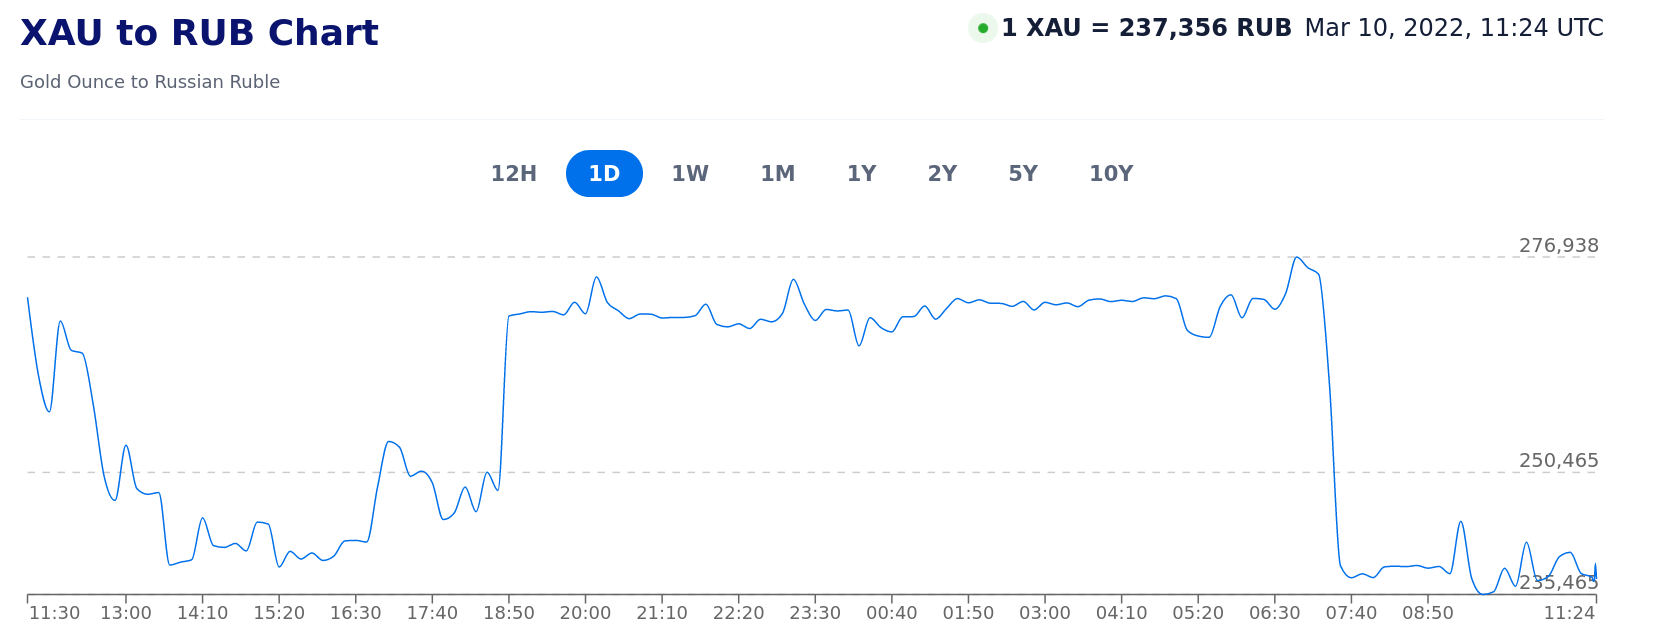This screenshot has height=627, width=1661.
Task: Switch chart to 2Y range
Action: 942,174
